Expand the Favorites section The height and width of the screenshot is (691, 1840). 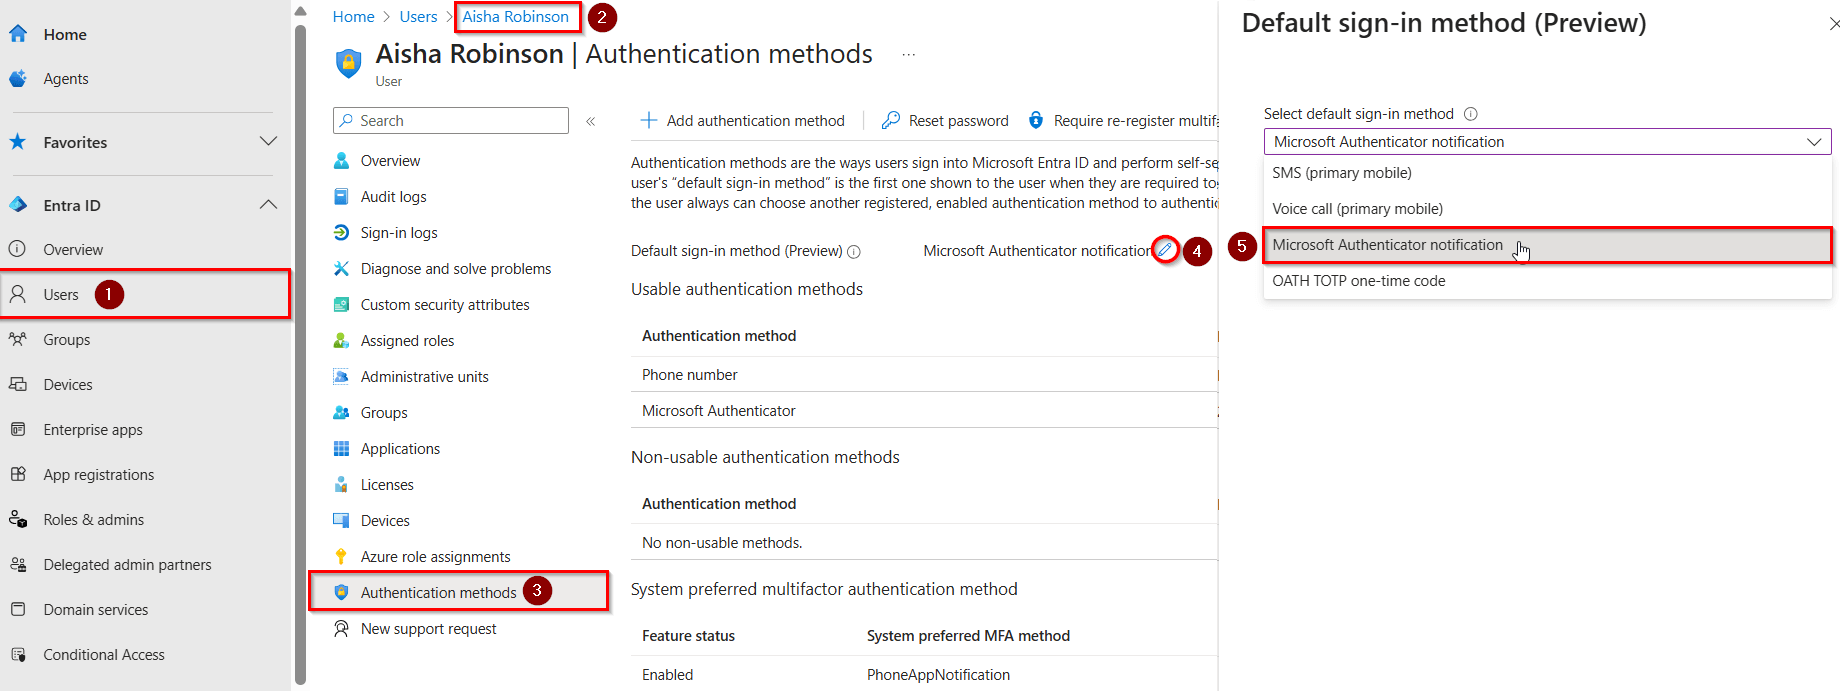268,142
